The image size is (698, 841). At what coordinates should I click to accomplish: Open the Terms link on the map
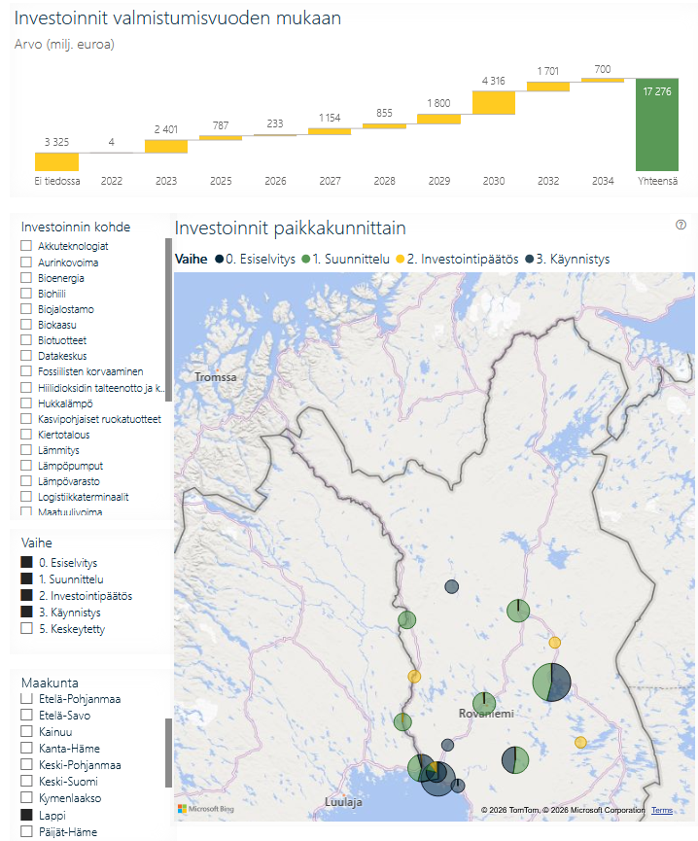[x=662, y=810]
